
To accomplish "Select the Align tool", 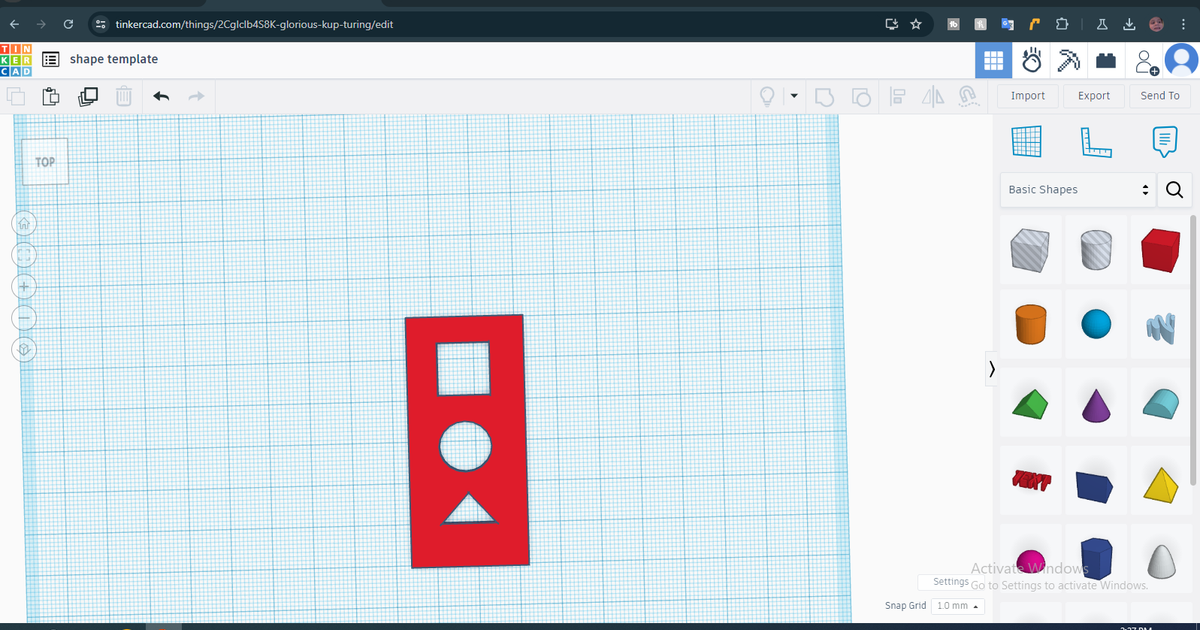I will click(897, 95).
